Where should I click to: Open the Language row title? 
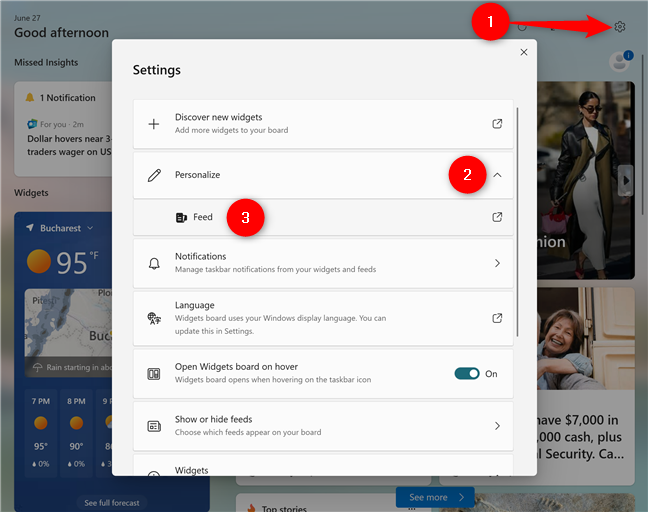195,305
